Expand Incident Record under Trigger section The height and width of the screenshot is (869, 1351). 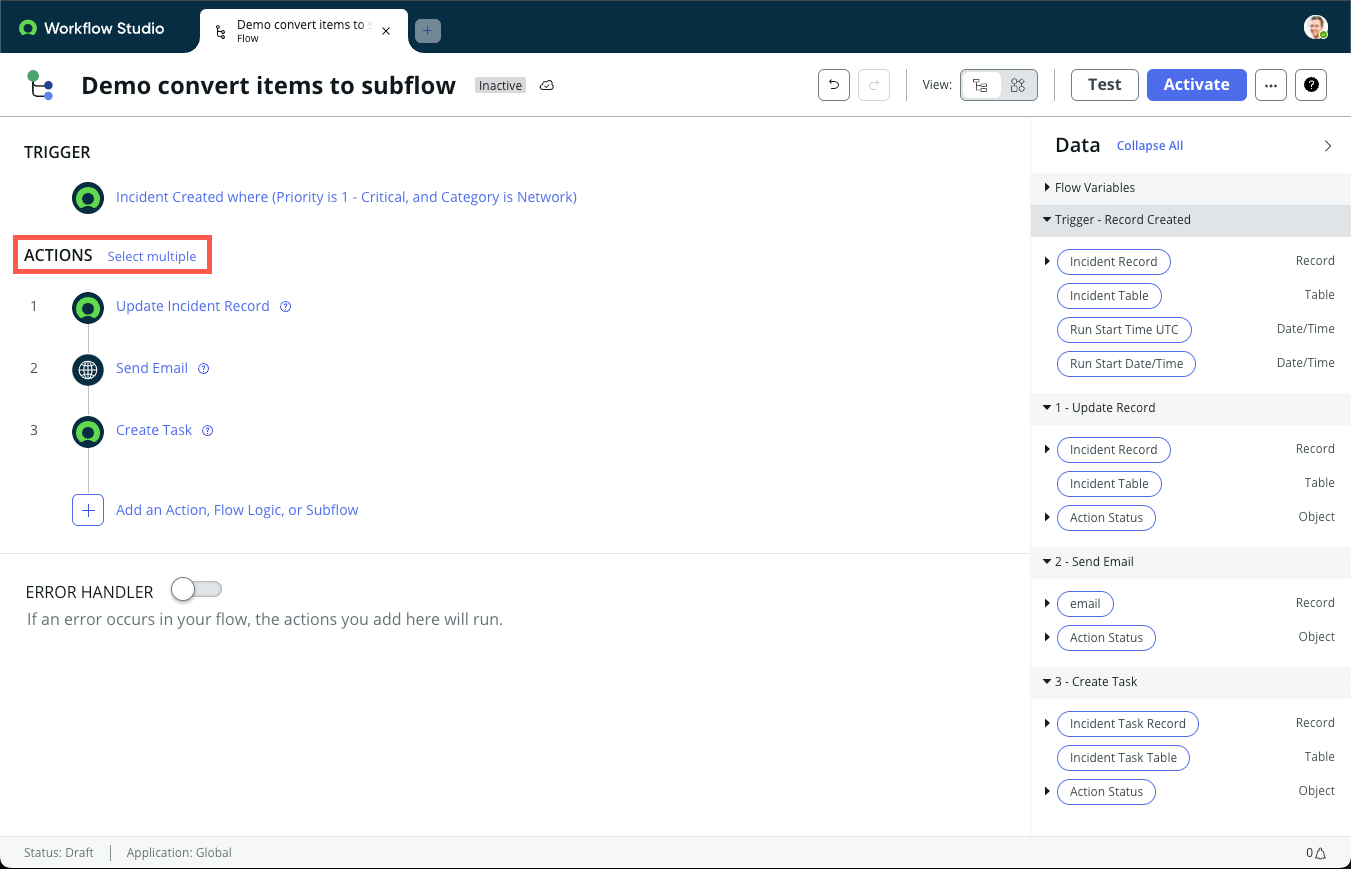[1047, 262]
